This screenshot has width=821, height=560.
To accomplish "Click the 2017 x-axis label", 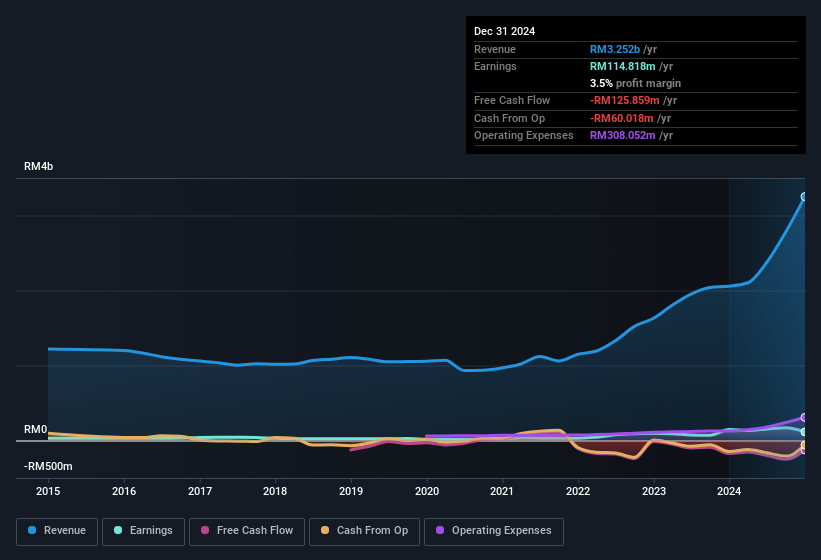I will (200, 491).
